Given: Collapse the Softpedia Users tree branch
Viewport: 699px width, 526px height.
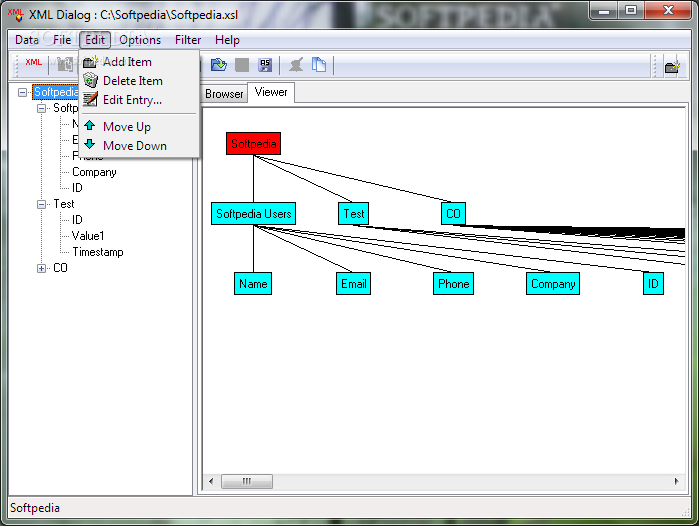Looking at the screenshot, I should click(x=41, y=108).
